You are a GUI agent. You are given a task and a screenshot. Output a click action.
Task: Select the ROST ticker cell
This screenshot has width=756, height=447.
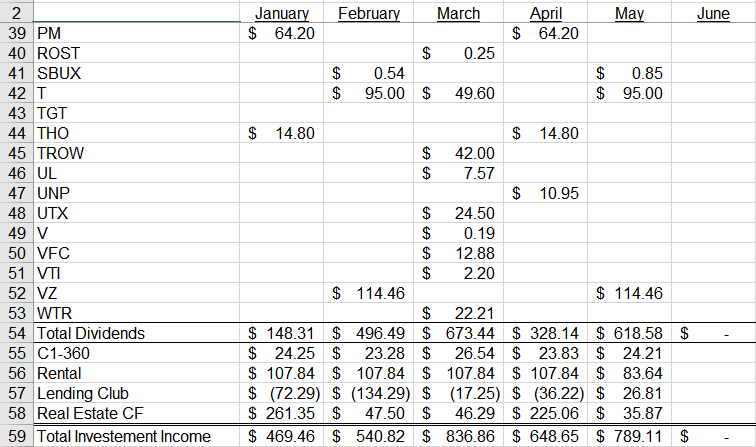pos(136,53)
